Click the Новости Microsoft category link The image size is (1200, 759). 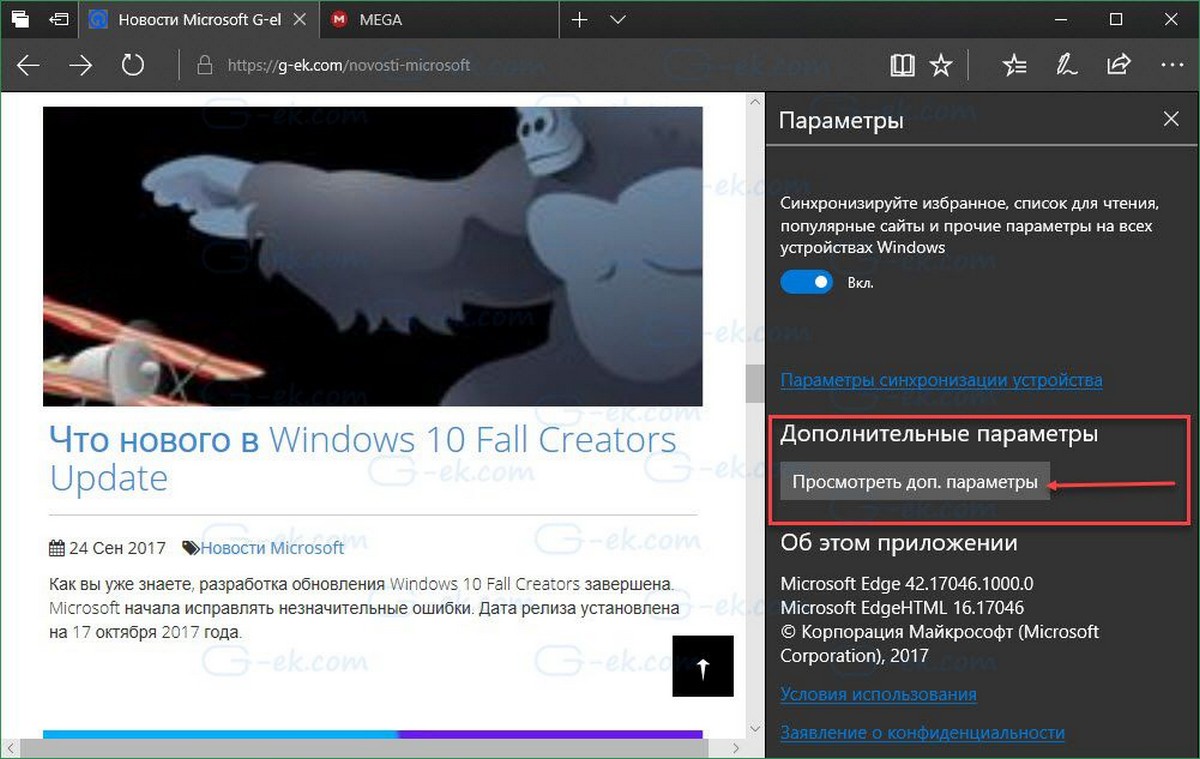(x=272, y=548)
